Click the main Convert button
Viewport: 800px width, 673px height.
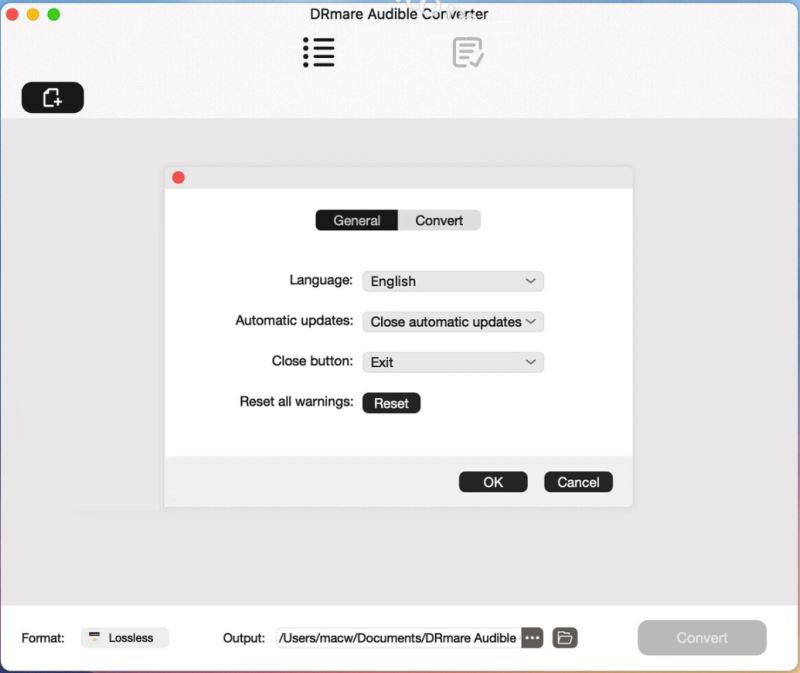pyautogui.click(x=702, y=638)
